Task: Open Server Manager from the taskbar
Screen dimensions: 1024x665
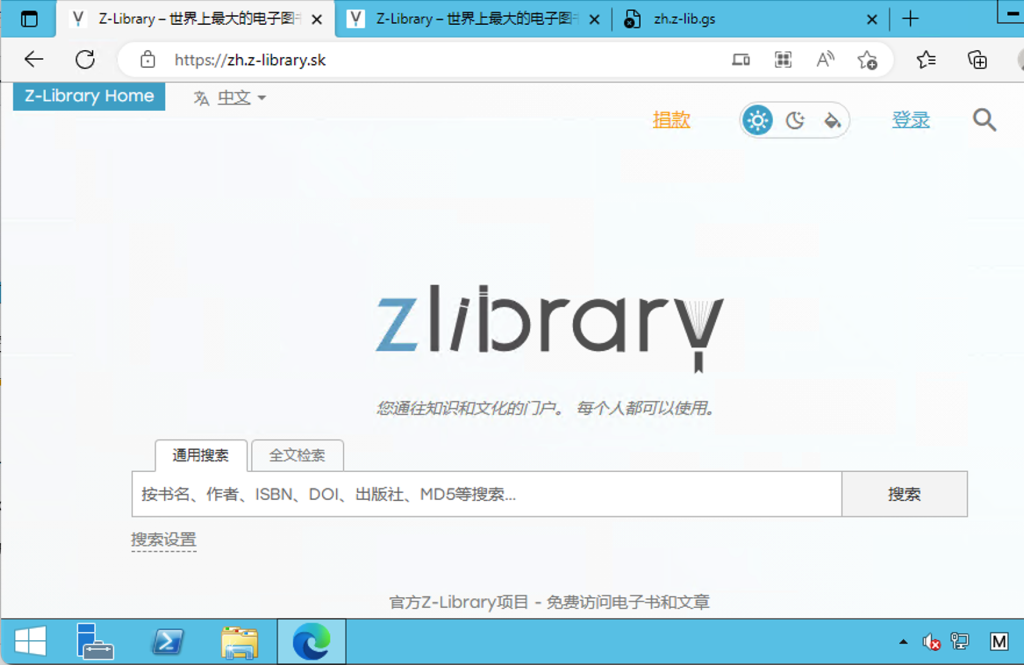Action: [95, 641]
